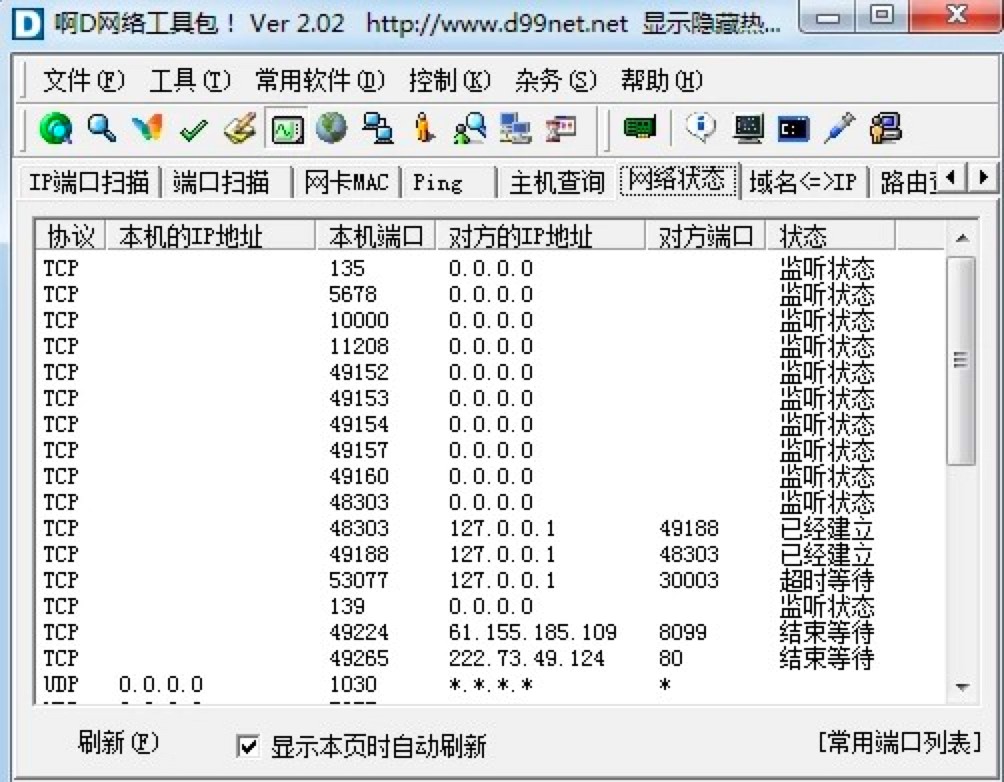
Task: Click the list scrollbar down arrow
Action: click(961, 687)
